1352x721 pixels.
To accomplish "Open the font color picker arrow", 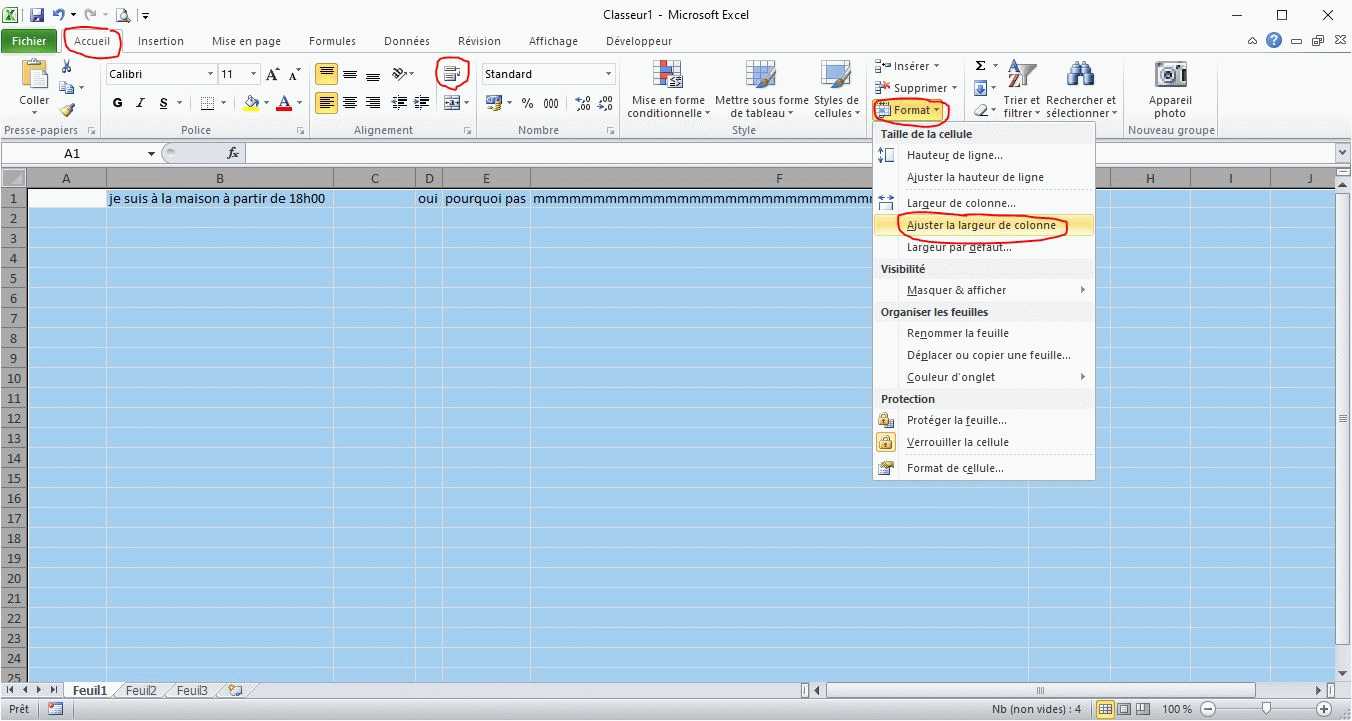I will tap(299, 103).
